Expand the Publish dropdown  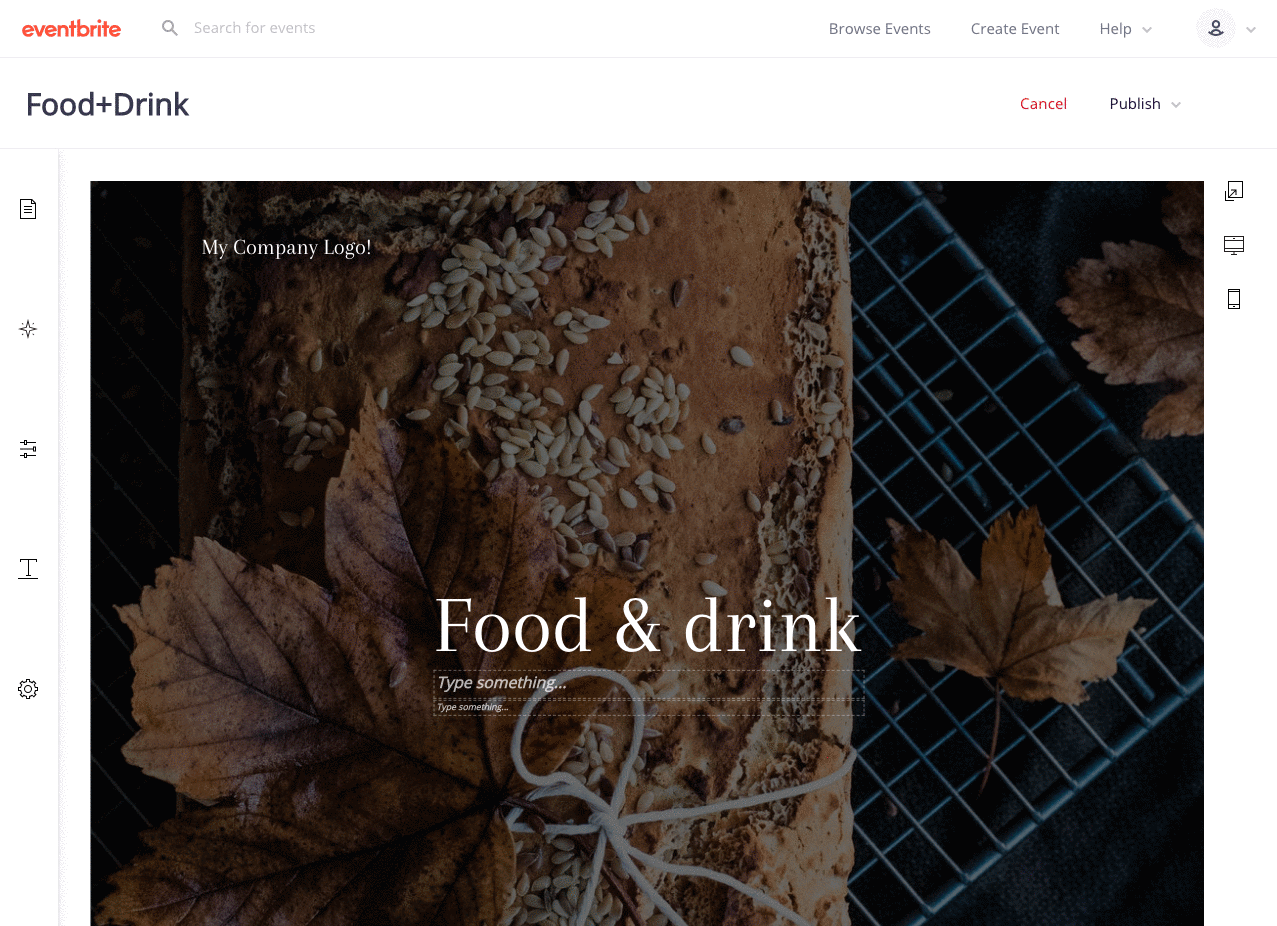click(1145, 104)
